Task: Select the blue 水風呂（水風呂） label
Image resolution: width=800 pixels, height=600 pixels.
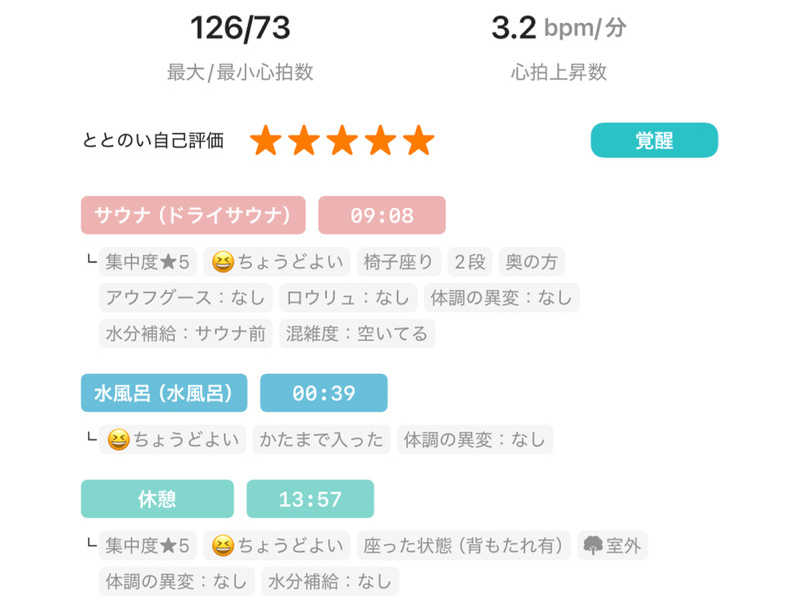Action: point(164,393)
